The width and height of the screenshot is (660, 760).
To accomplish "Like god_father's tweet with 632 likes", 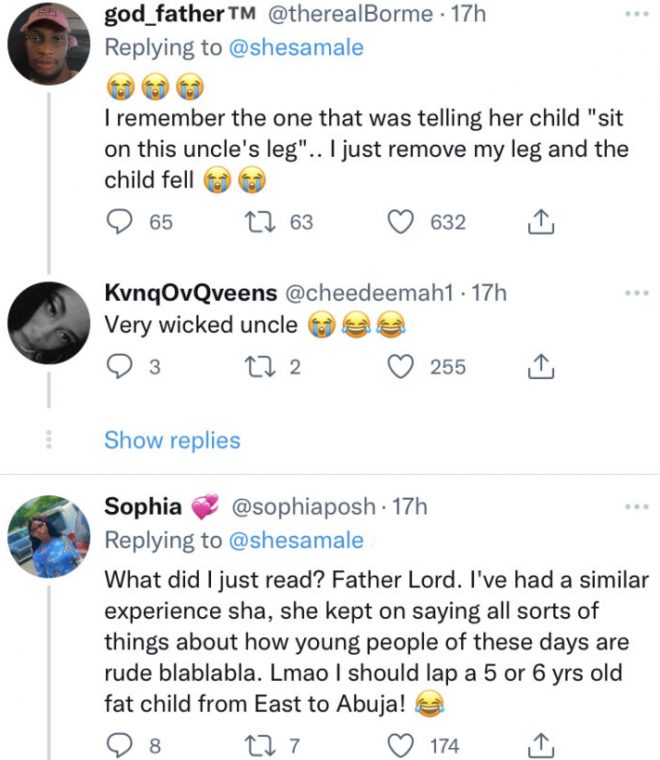I will click(402, 222).
